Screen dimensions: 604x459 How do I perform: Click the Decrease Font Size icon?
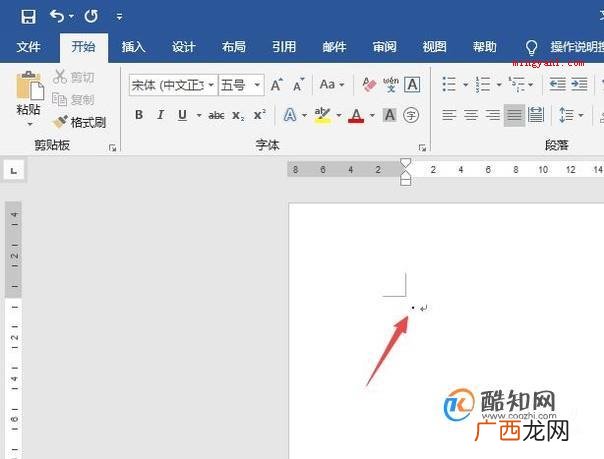point(299,85)
